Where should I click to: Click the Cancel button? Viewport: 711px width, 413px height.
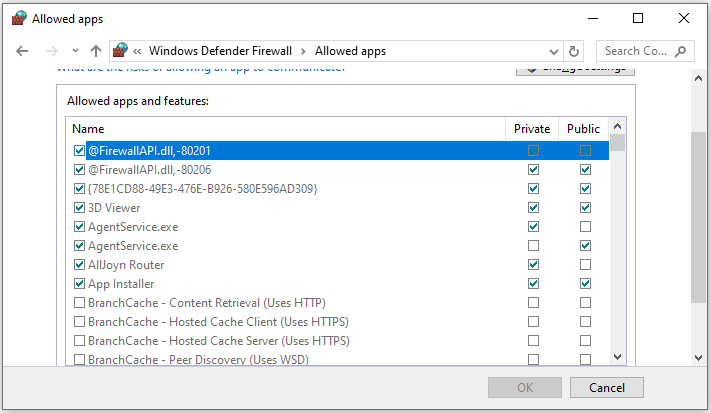(607, 388)
